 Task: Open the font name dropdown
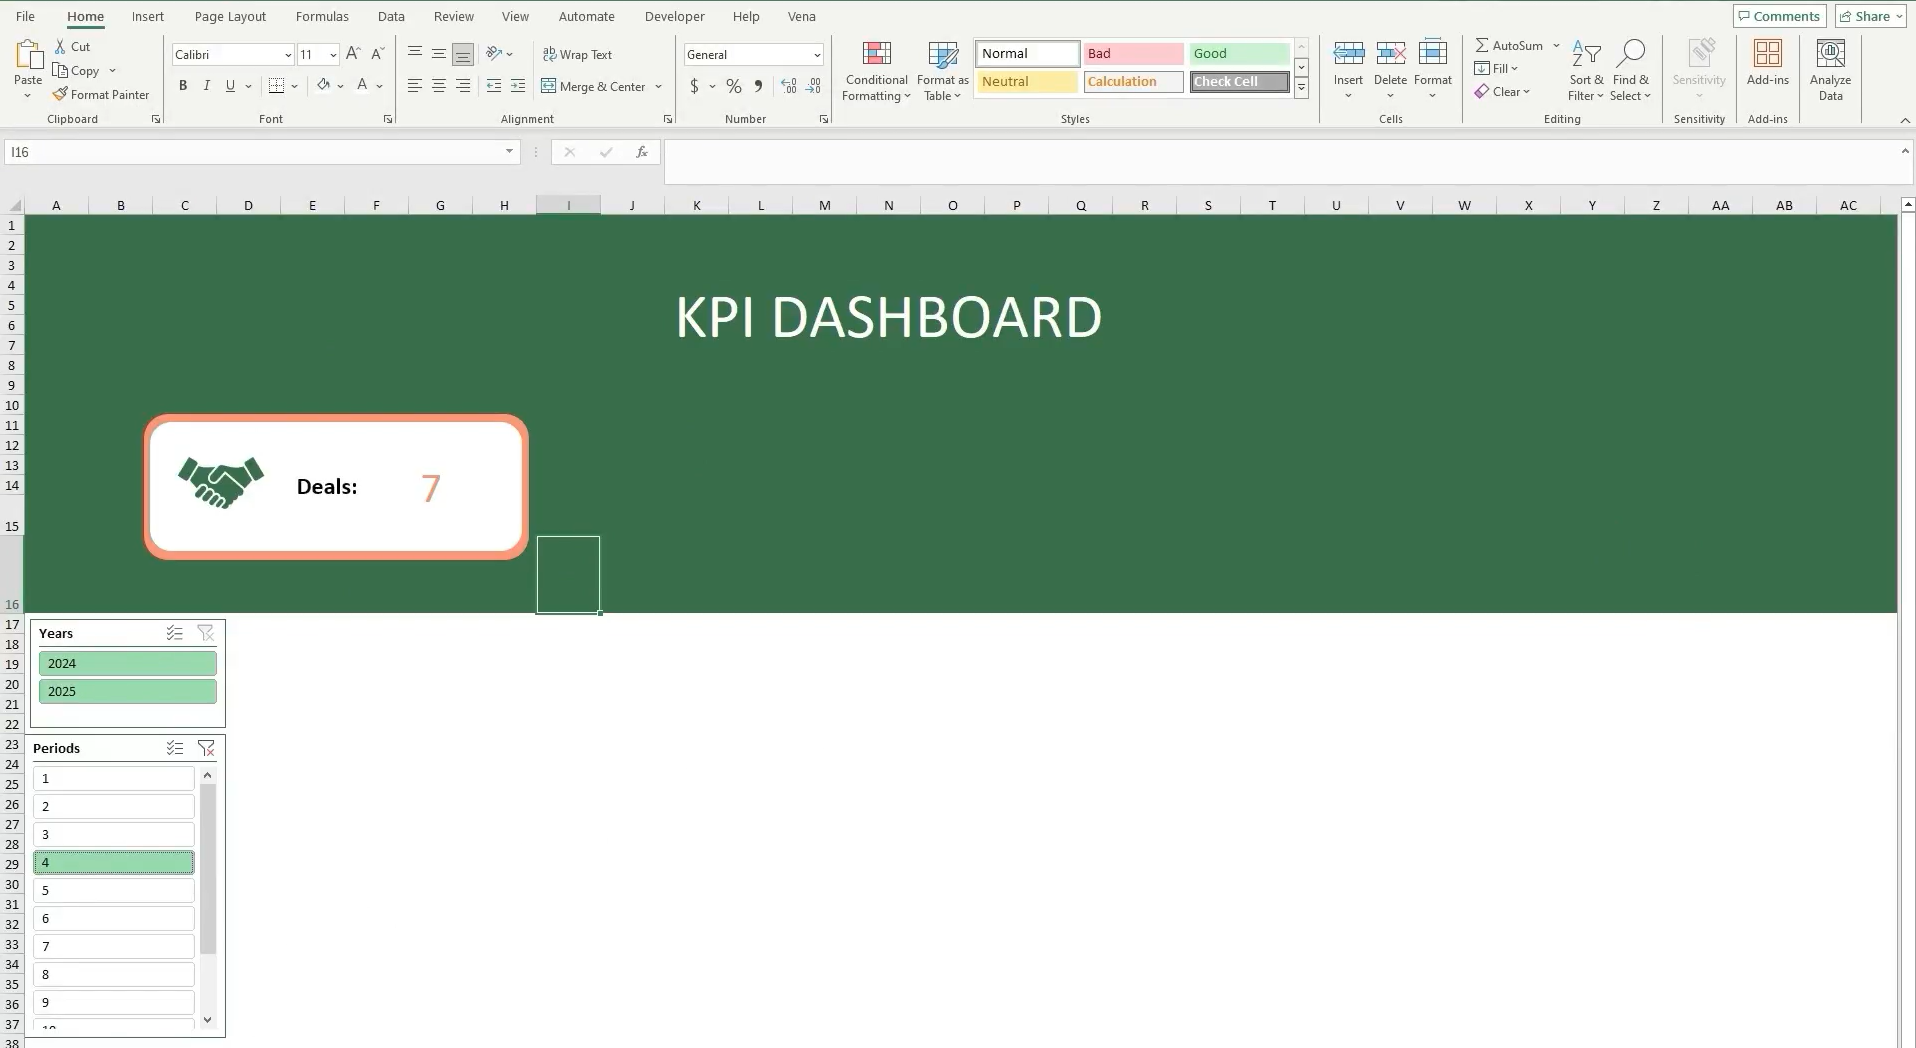tap(288, 54)
